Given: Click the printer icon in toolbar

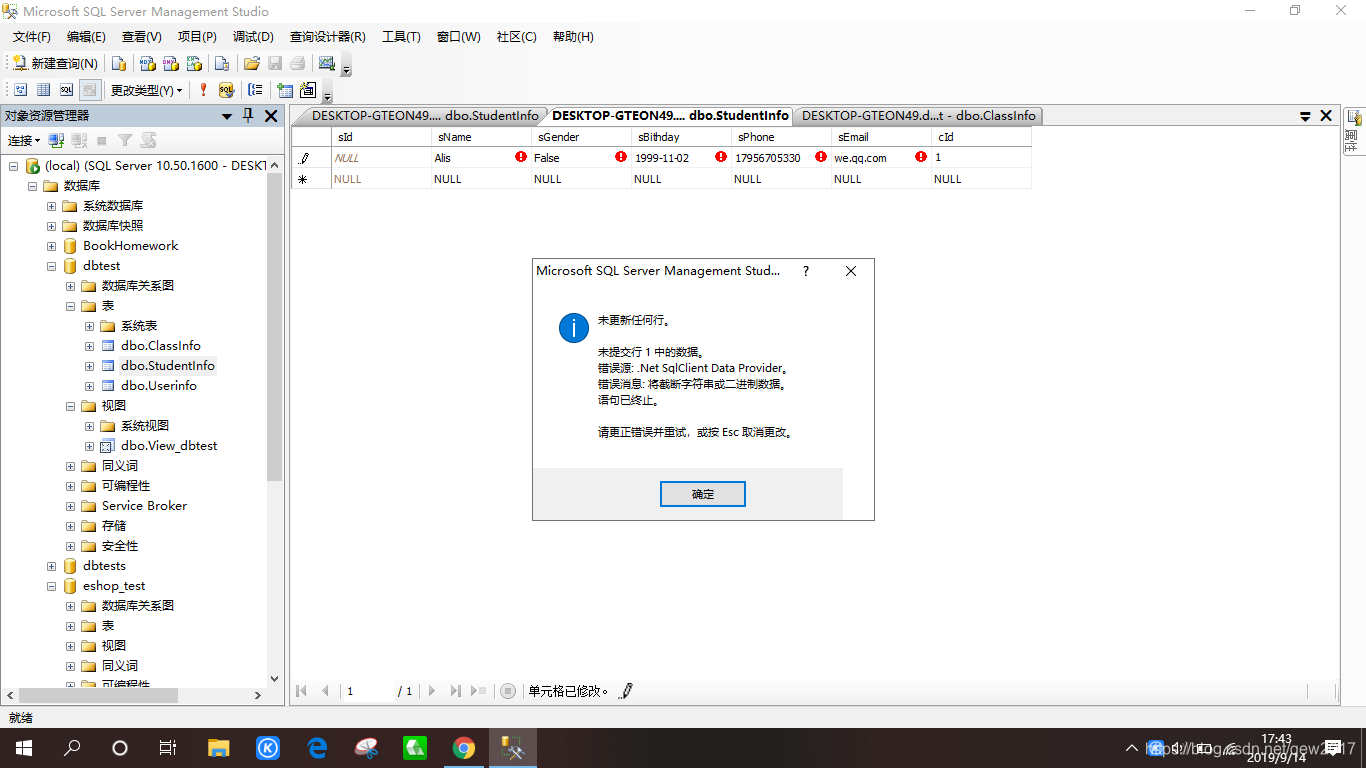Looking at the screenshot, I should 297,63.
